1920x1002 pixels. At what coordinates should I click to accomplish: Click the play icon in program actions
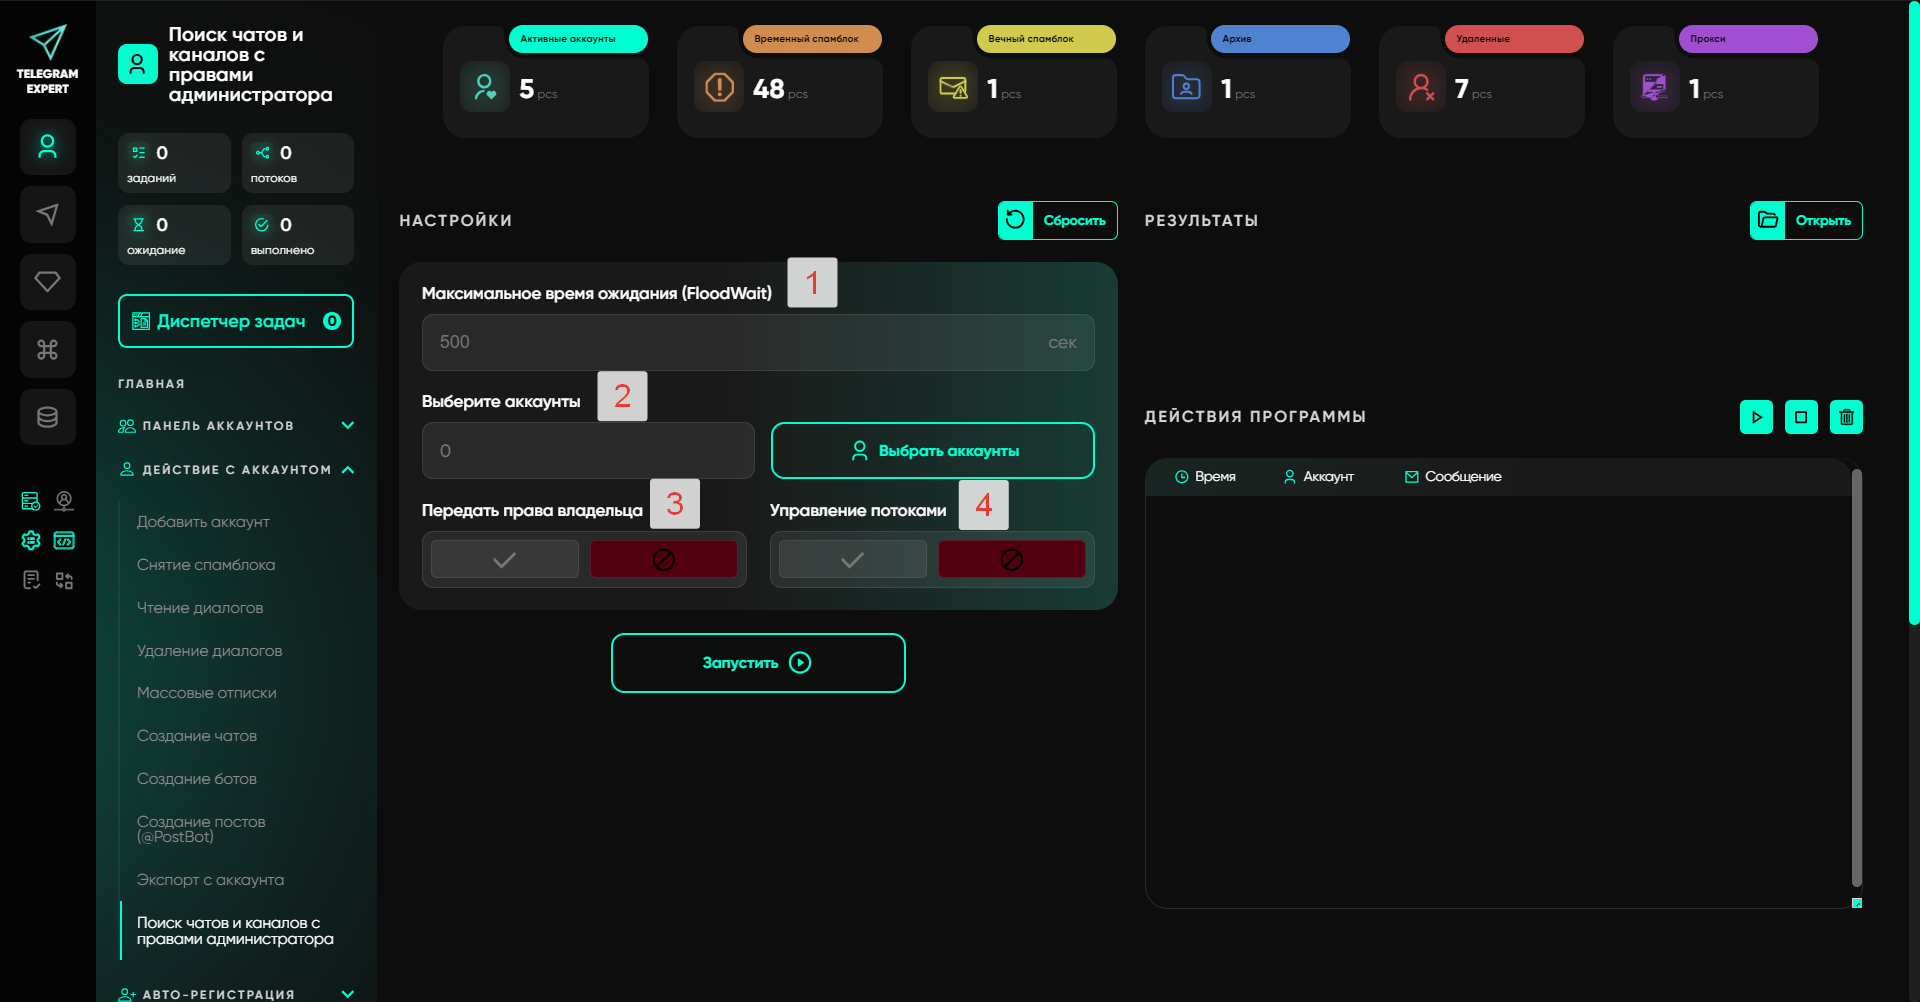click(x=1756, y=417)
